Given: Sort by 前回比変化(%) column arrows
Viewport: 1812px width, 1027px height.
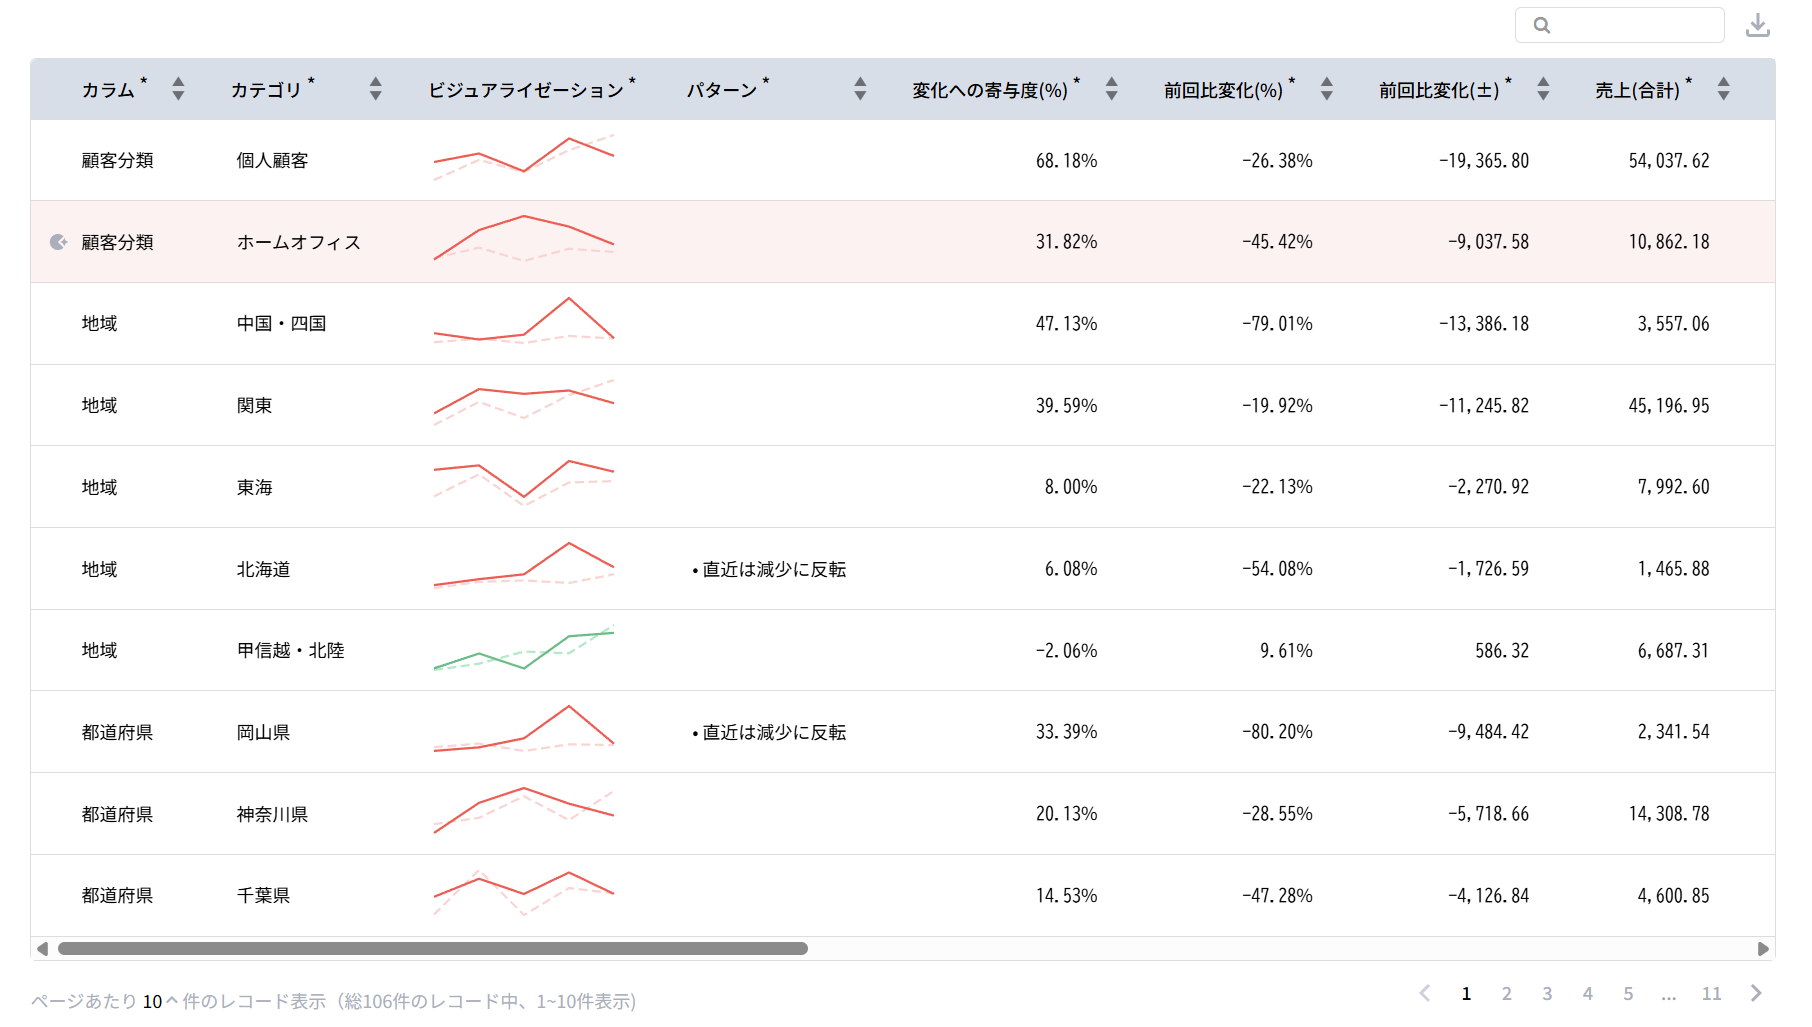Looking at the screenshot, I should point(1326,89).
